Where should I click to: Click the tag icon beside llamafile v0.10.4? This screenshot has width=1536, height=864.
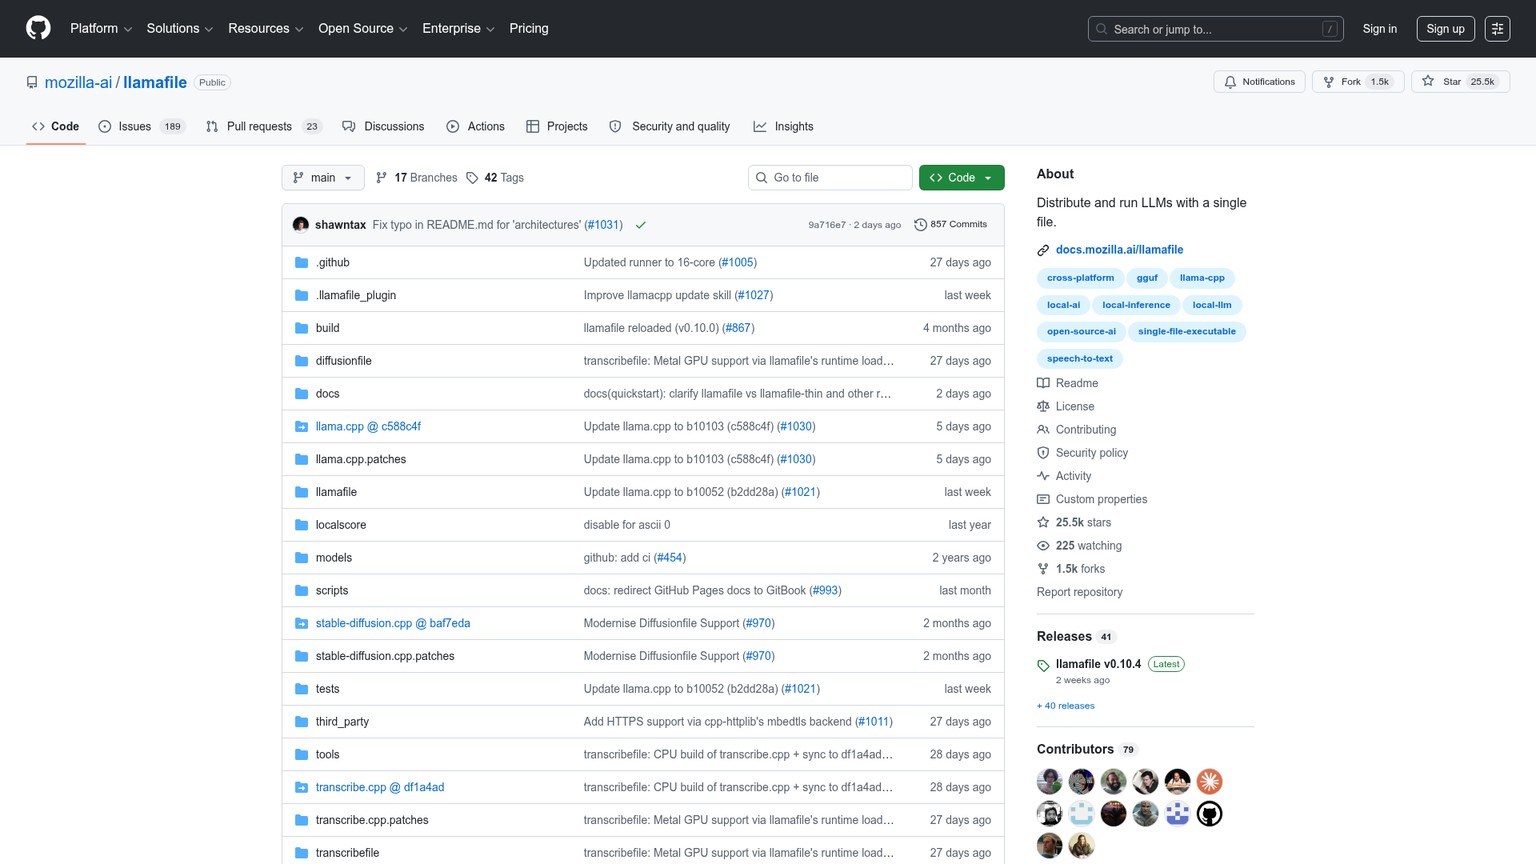1043,665
